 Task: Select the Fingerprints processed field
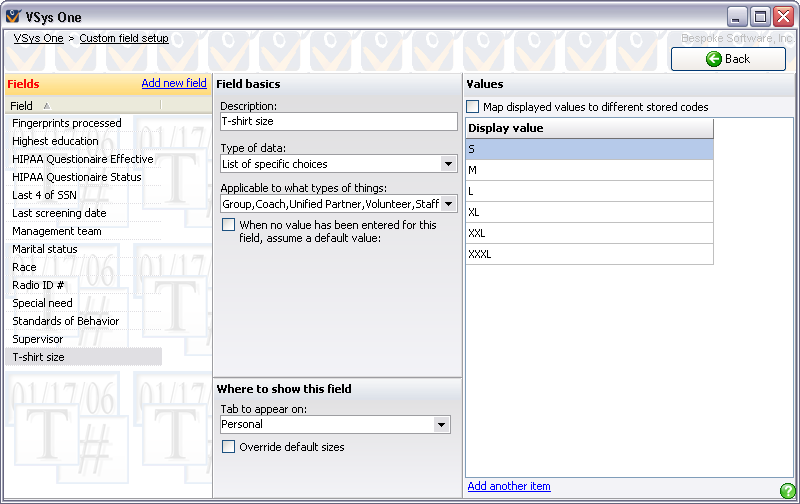(x=84, y=123)
